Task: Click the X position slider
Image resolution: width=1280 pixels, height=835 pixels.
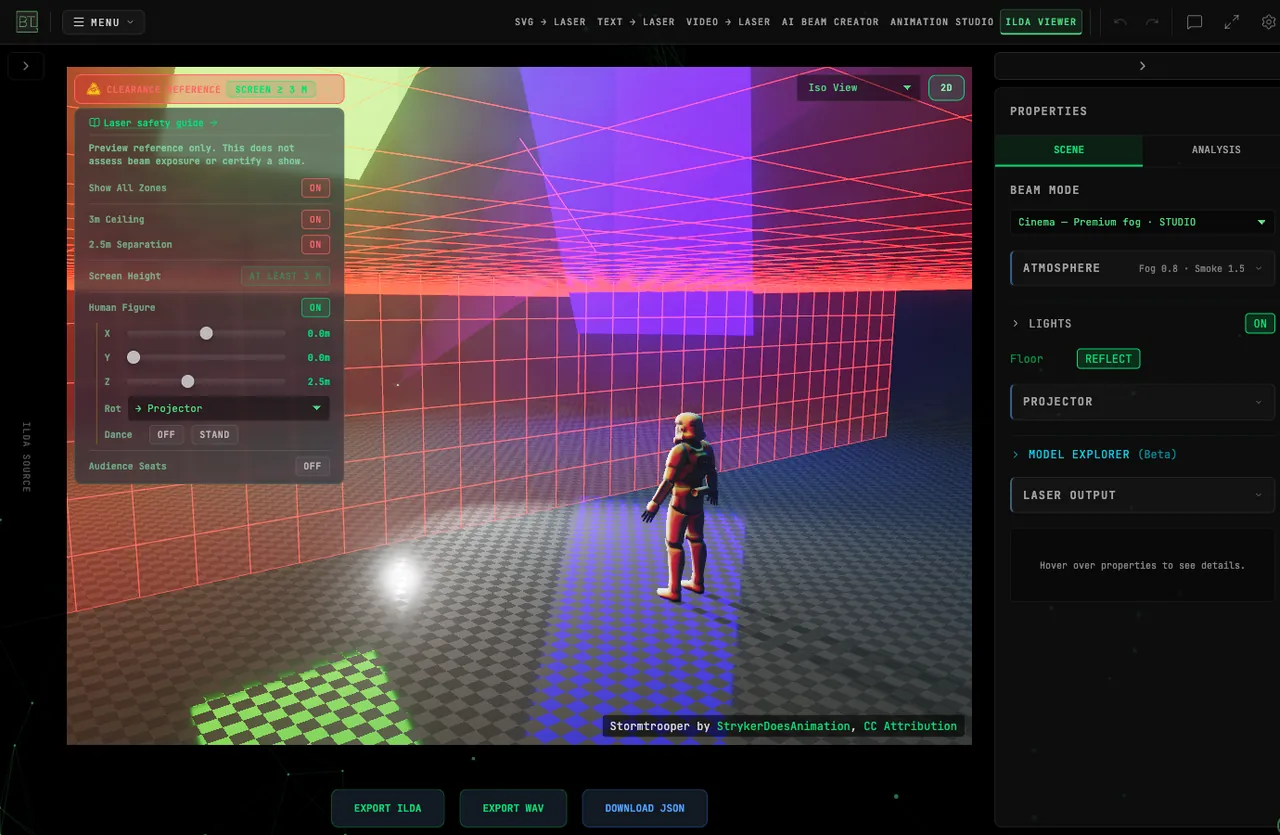Action: pos(206,333)
